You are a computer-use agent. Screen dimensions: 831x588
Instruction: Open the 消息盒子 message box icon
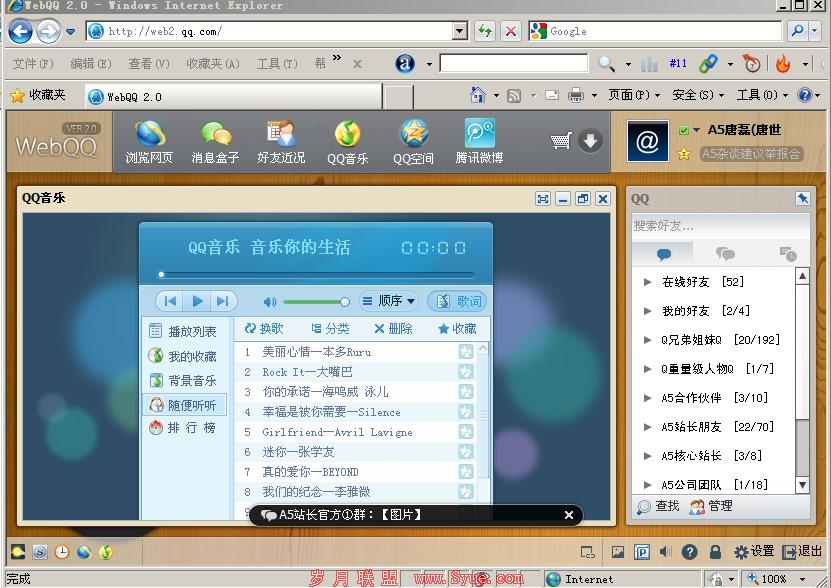click(215, 141)
